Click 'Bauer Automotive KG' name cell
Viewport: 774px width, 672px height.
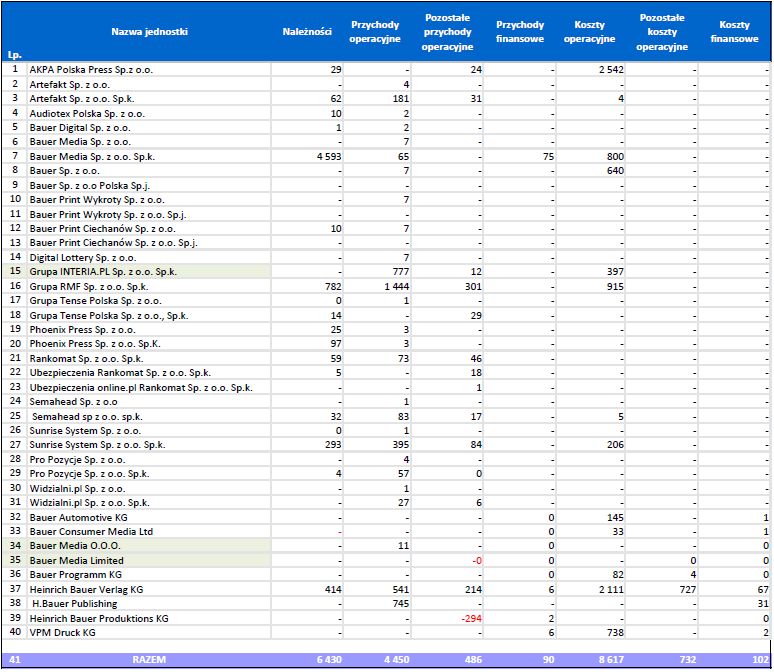(x=78, y=517)
